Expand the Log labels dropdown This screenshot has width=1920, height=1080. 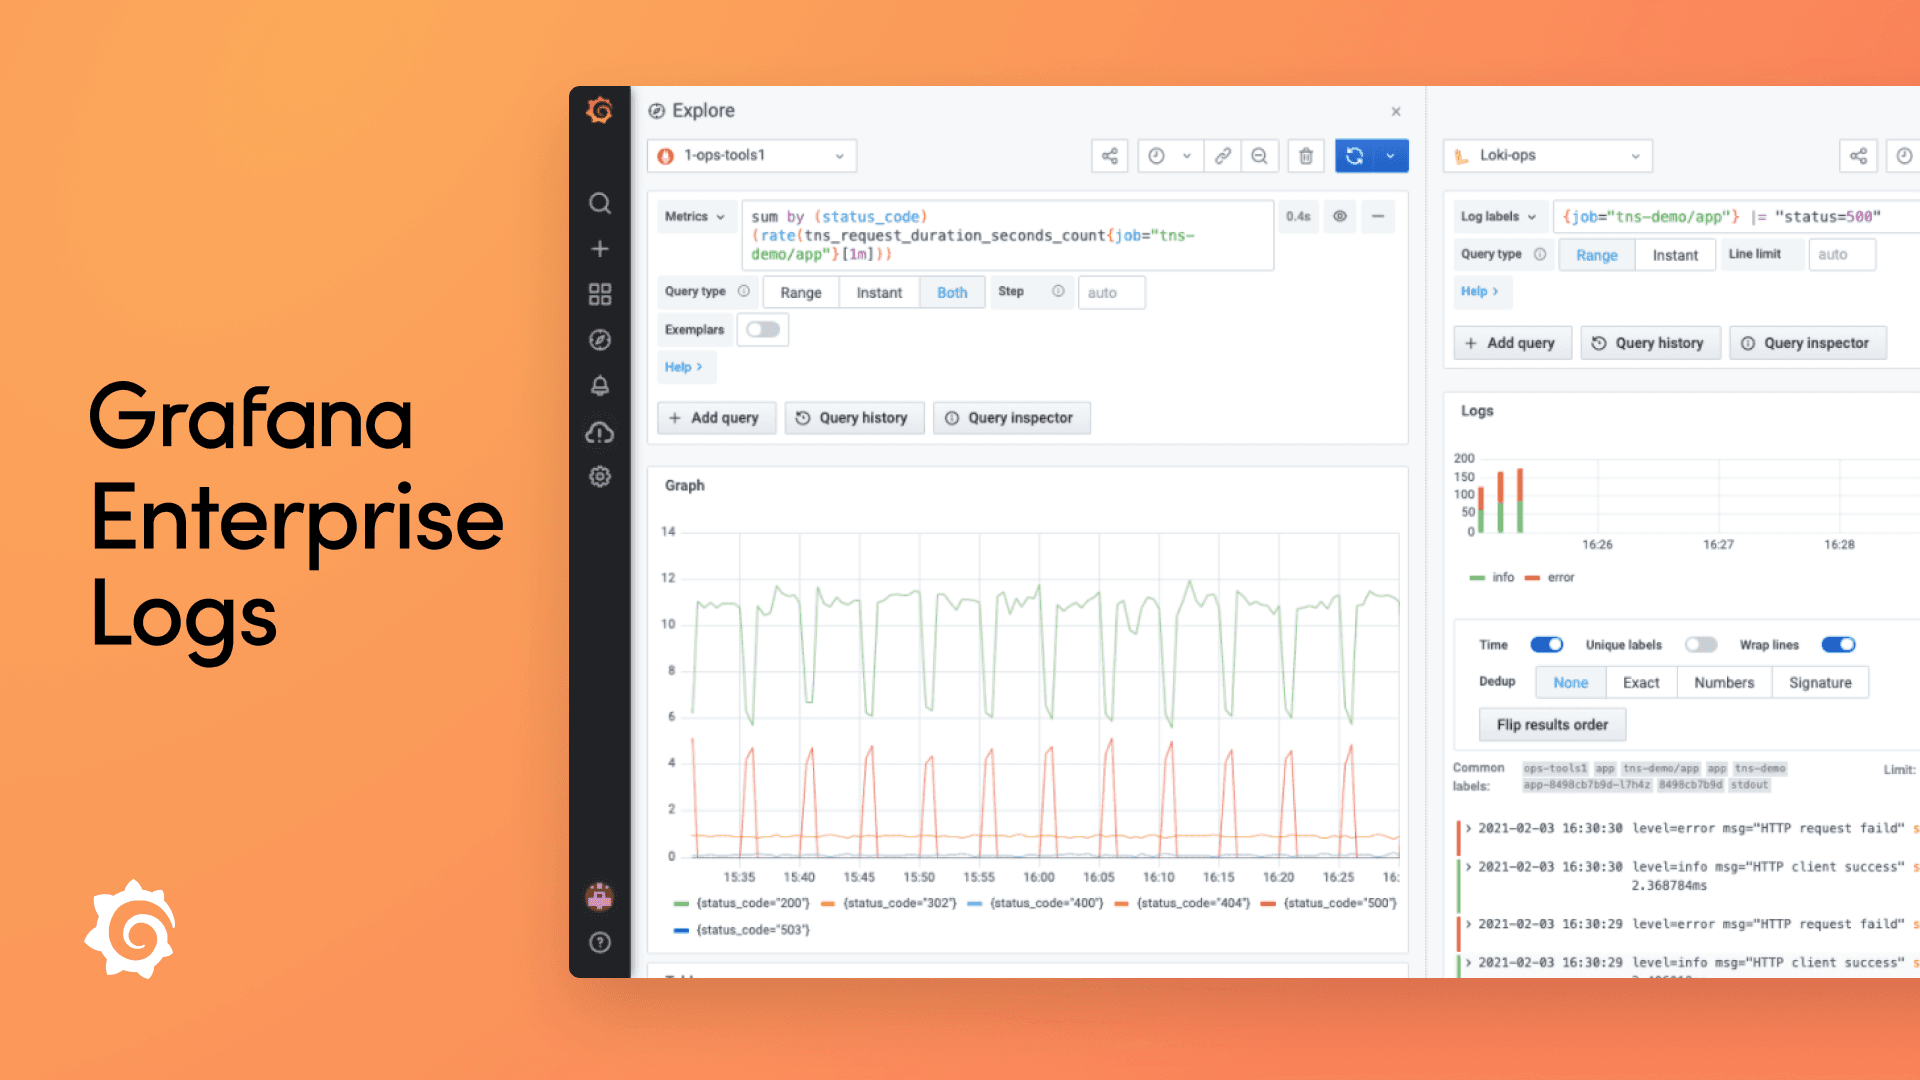click(1499, 216)
